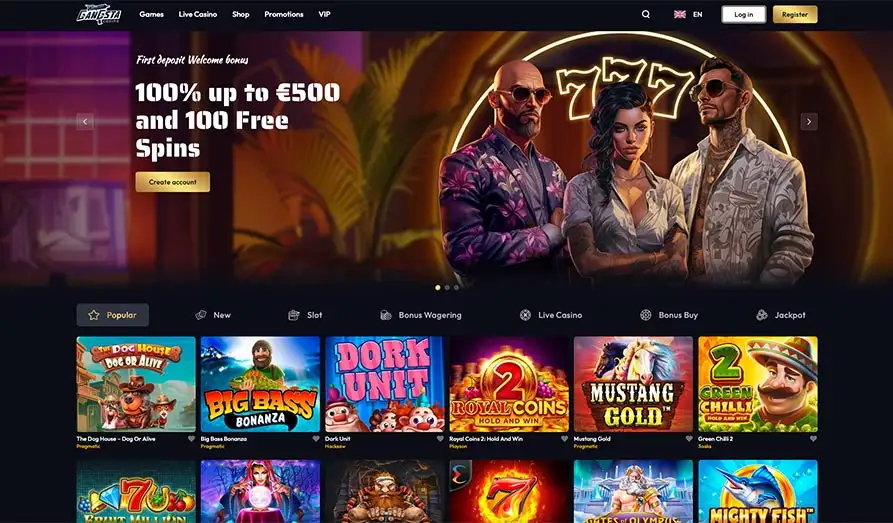Click the UK flag language icon
893x523 pixels.
[x=679, y=14]
